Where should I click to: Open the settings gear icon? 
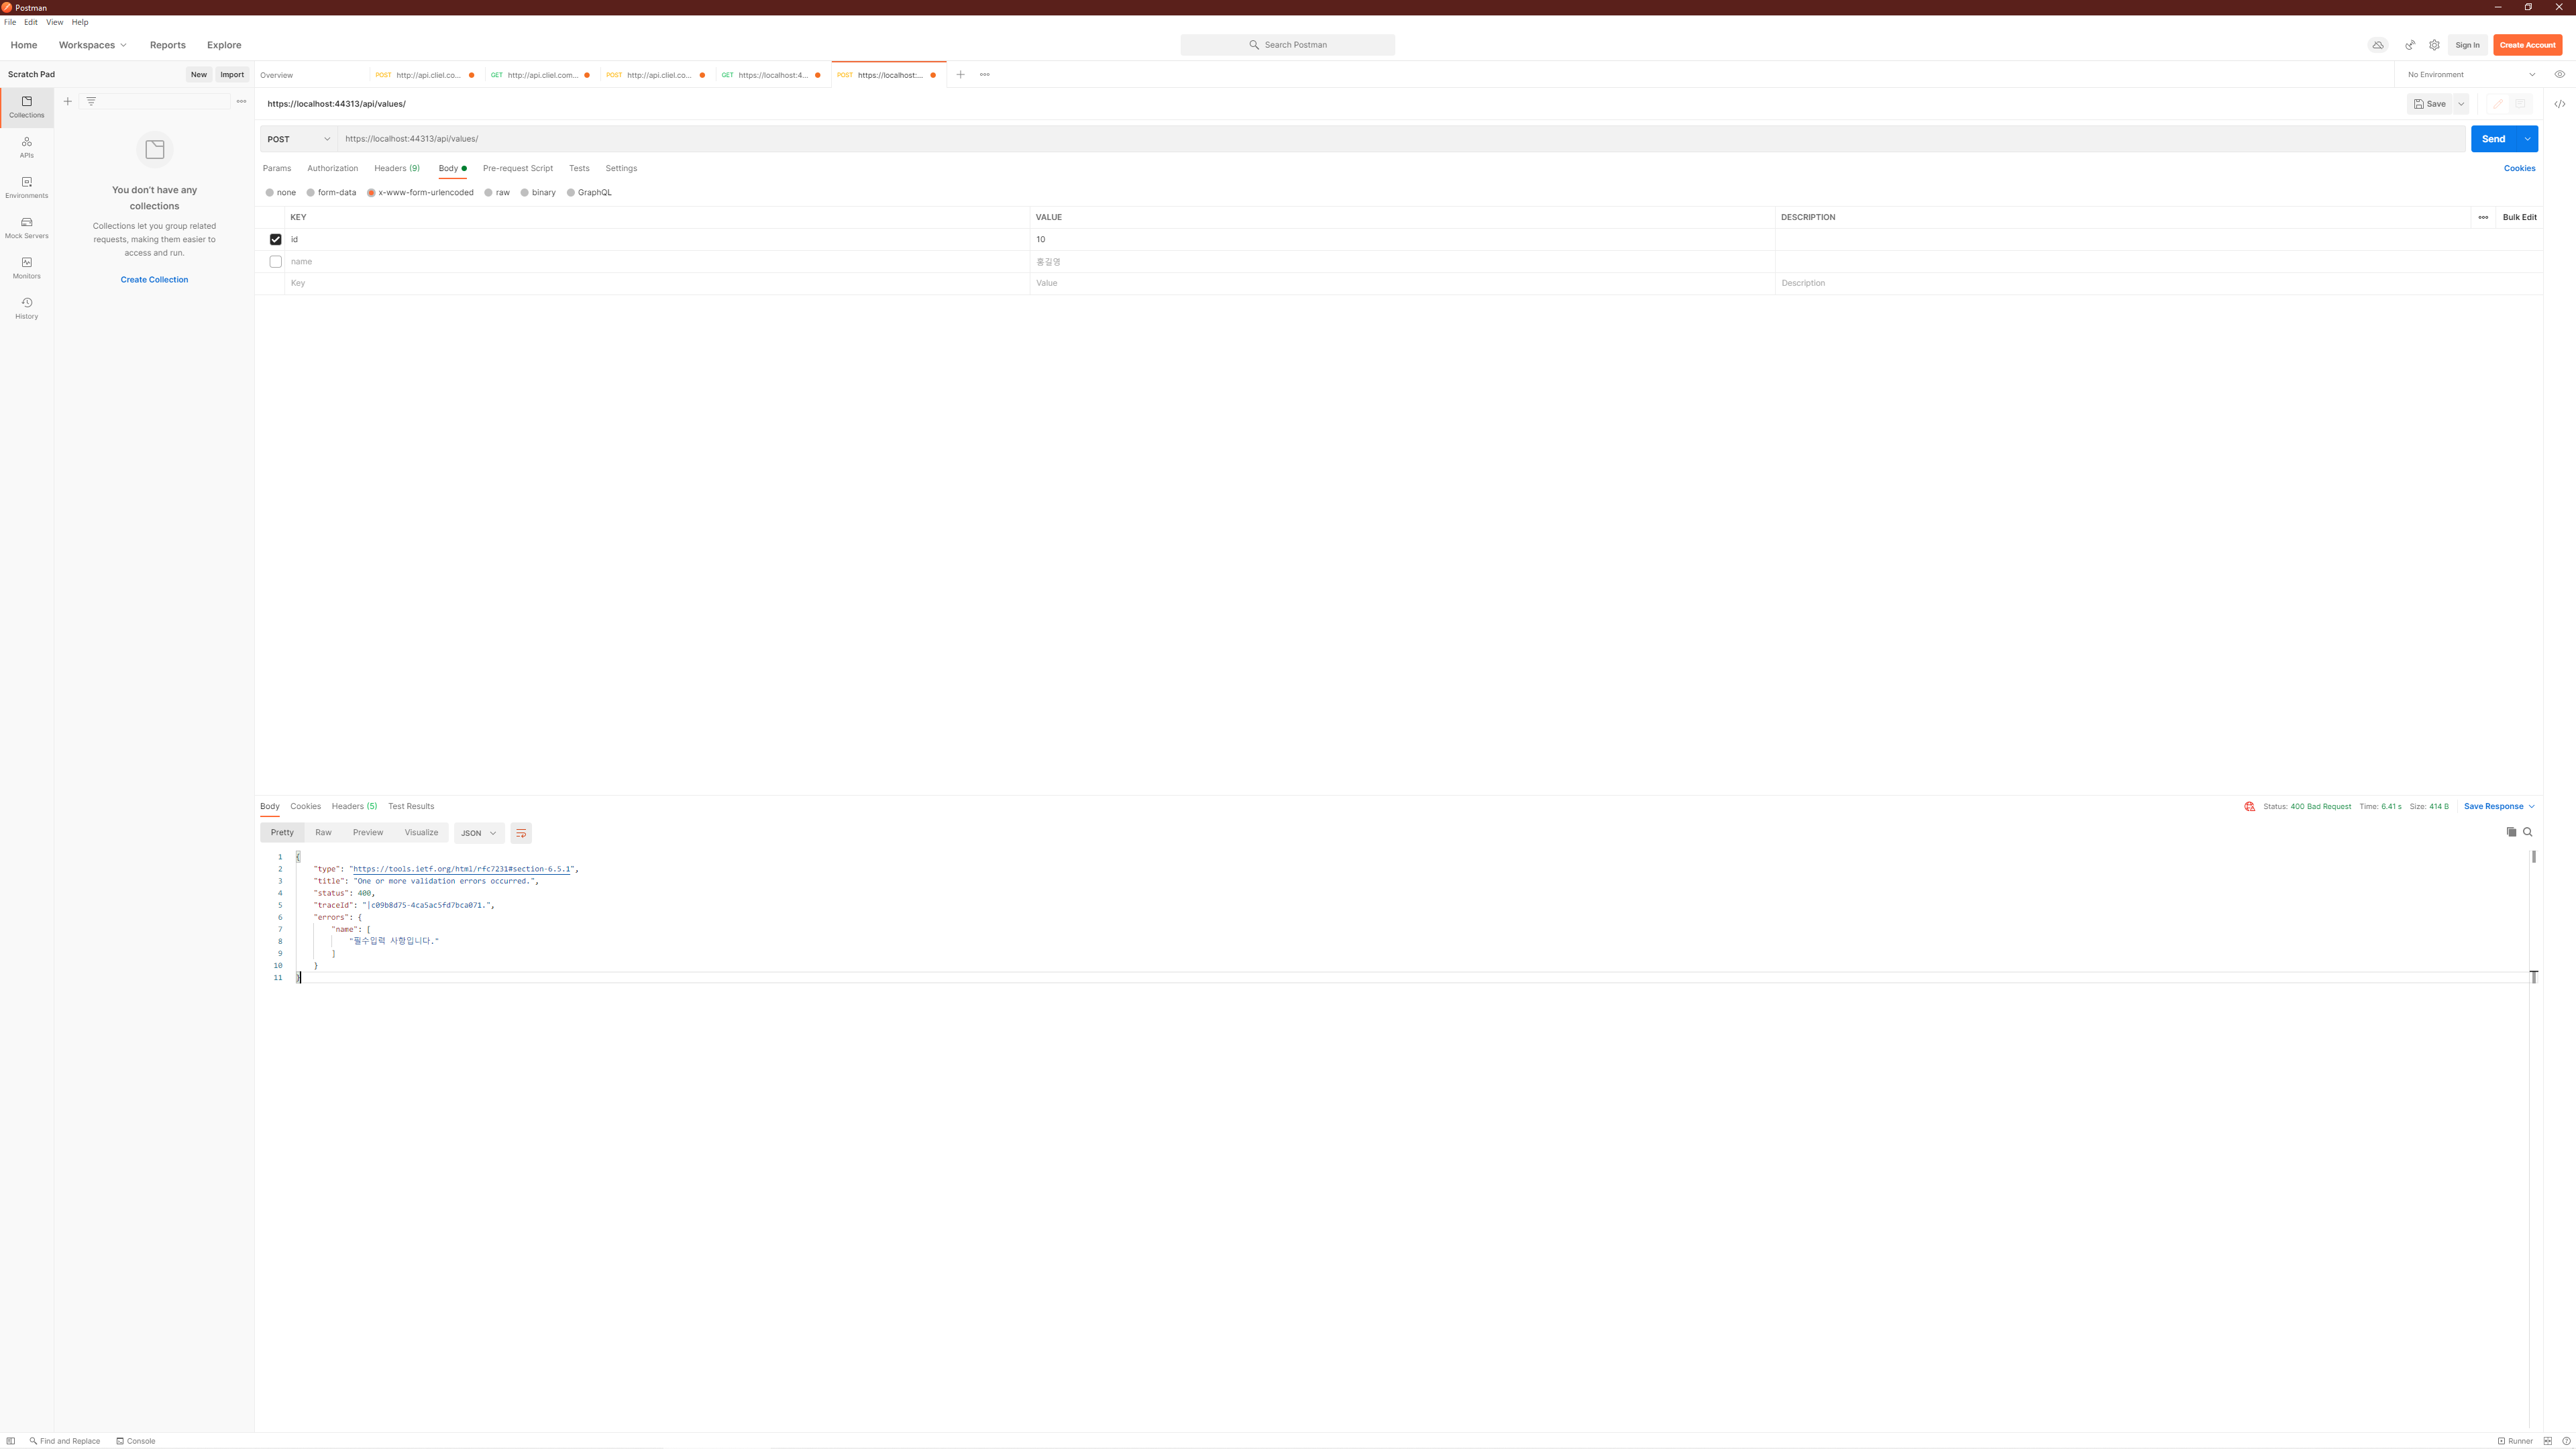(2434, 45)
